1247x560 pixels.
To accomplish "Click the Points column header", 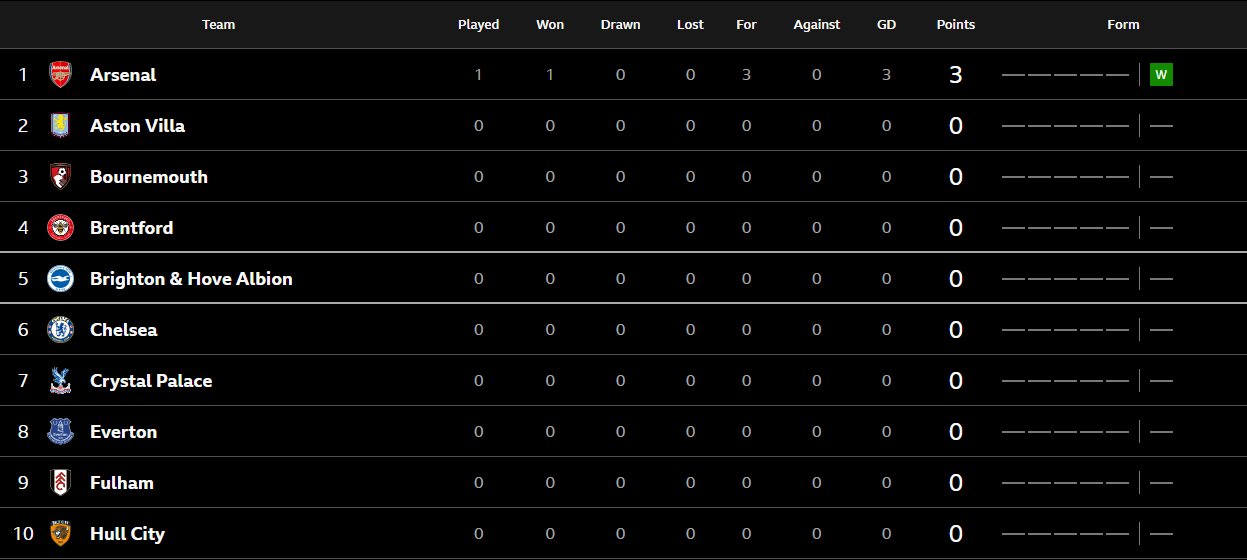I will 956,24.
